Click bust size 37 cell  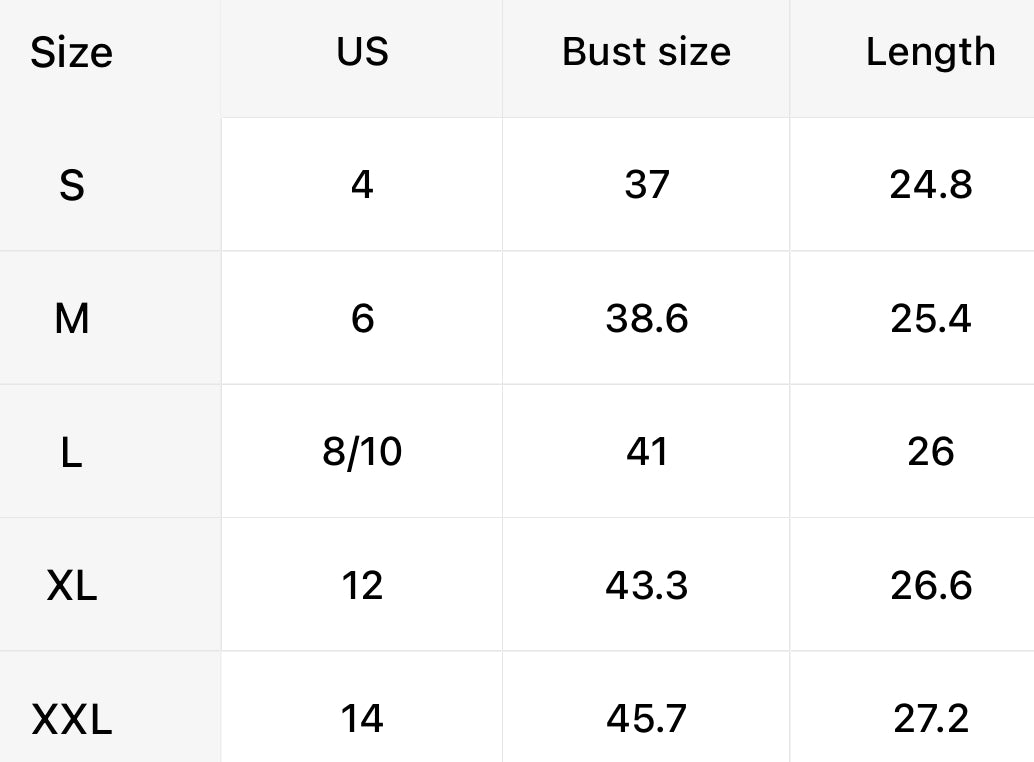pyautogui.click(x=646, y=185)
